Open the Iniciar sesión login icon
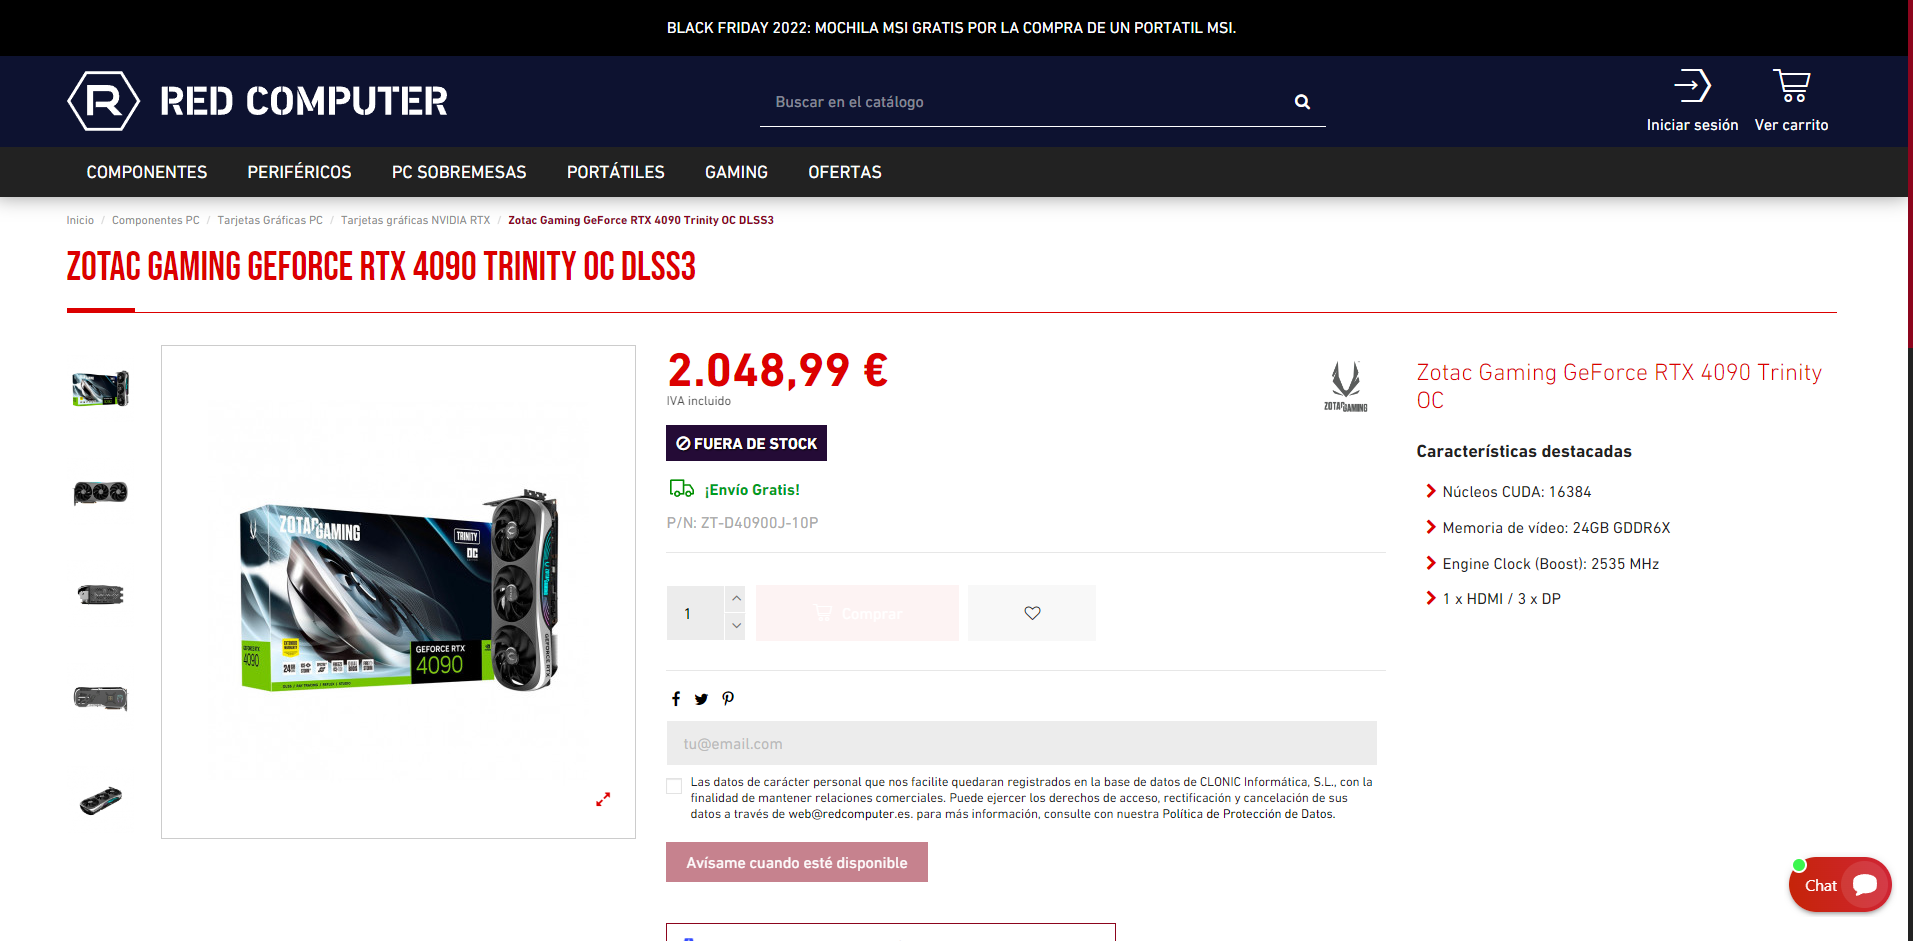This screenshot has height=941, width=1913. point(1692,87)
